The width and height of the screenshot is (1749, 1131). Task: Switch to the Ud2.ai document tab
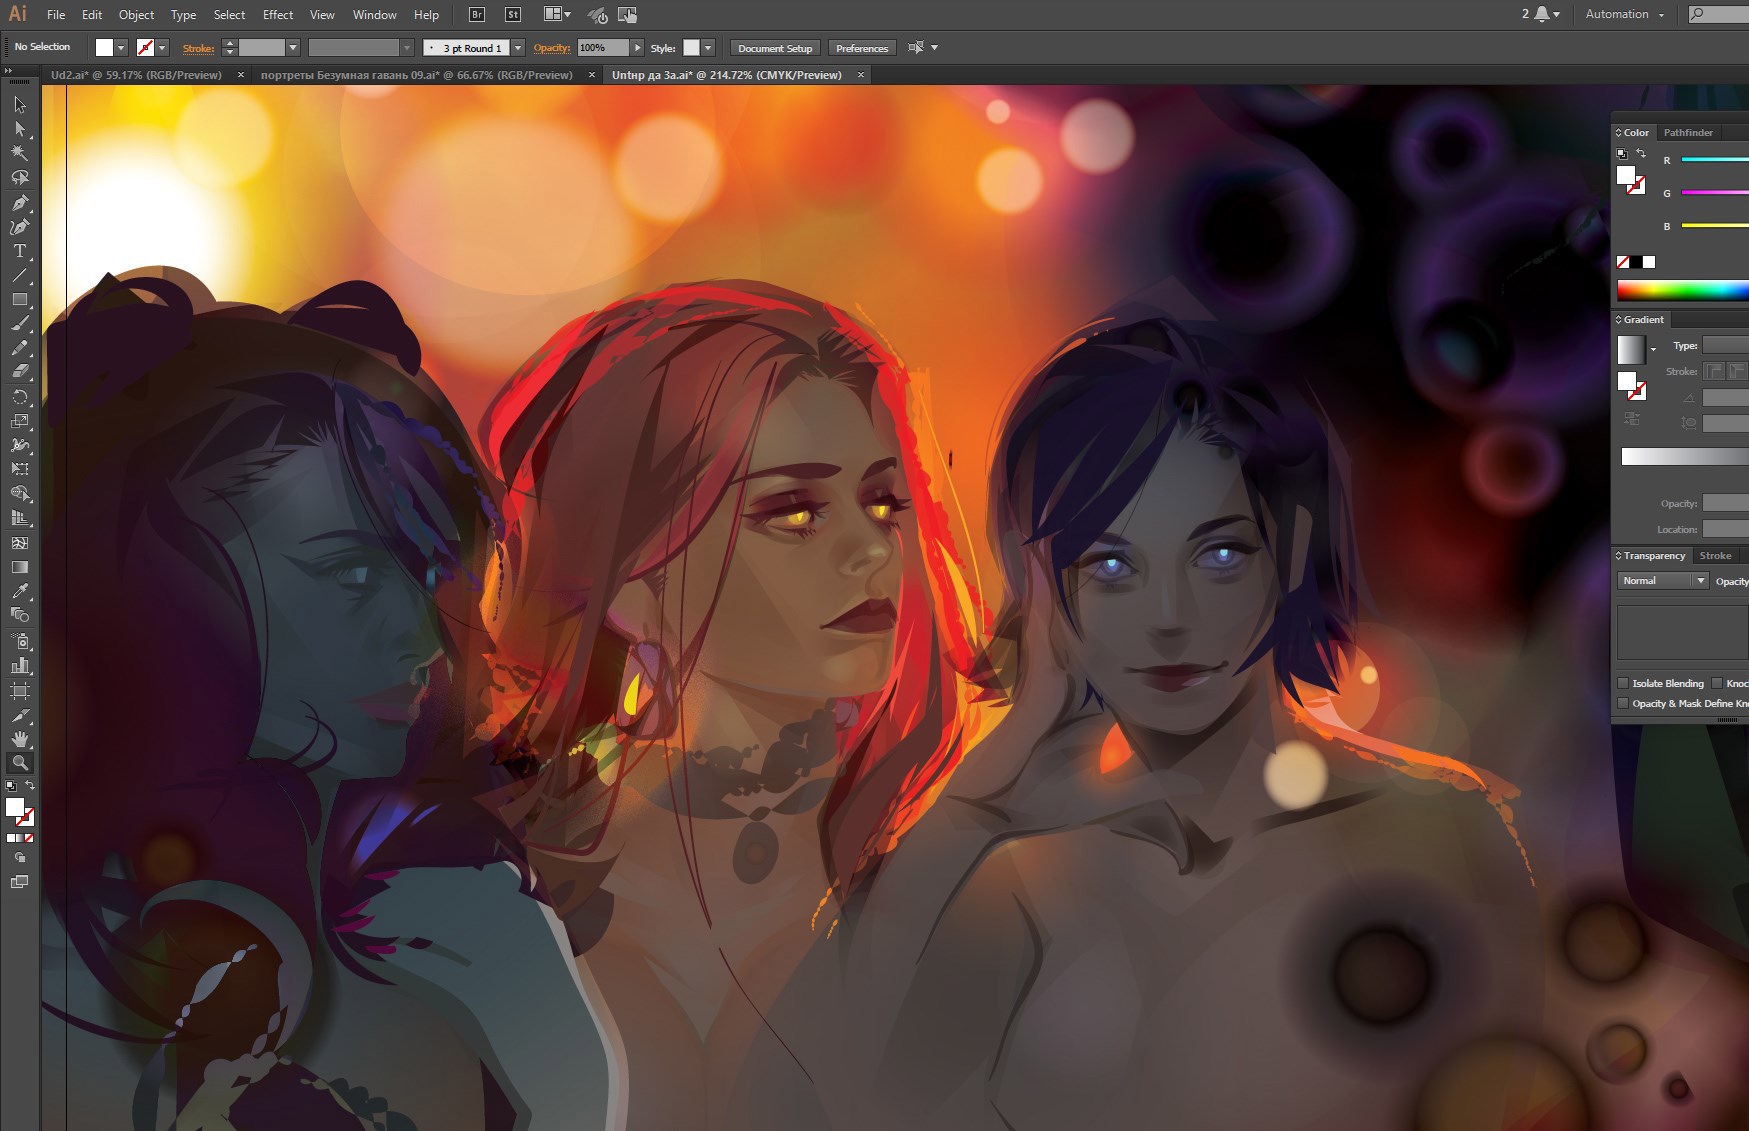(x=136, y=75)
